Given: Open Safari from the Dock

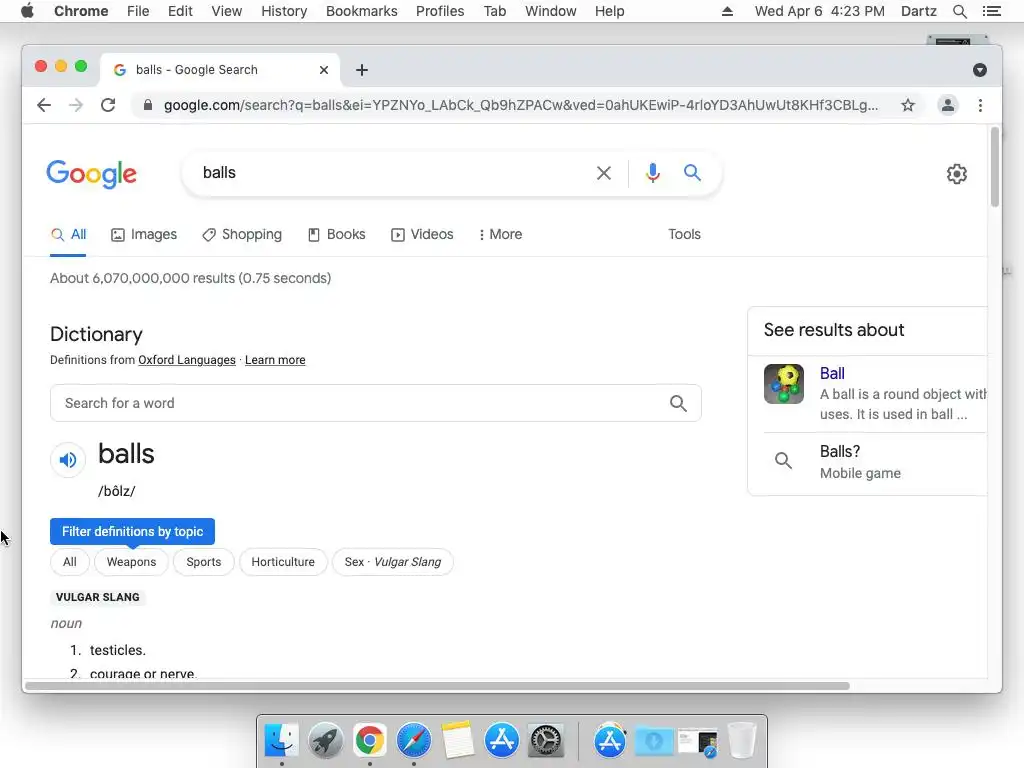Looking at the screenshot, I should [x=413, y=740].
